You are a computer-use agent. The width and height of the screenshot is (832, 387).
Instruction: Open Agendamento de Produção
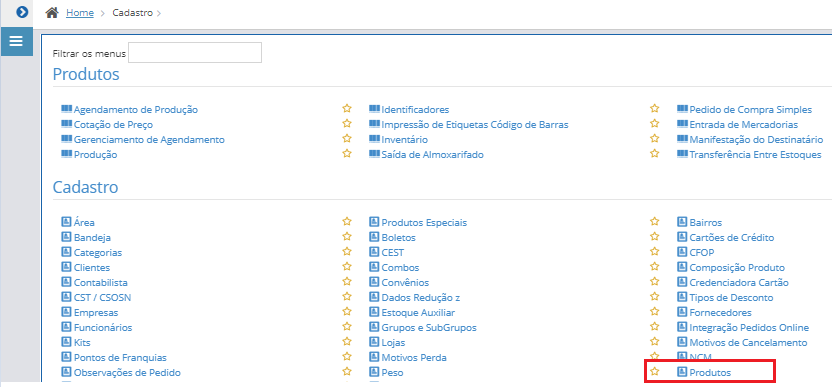tap(136, 110)
